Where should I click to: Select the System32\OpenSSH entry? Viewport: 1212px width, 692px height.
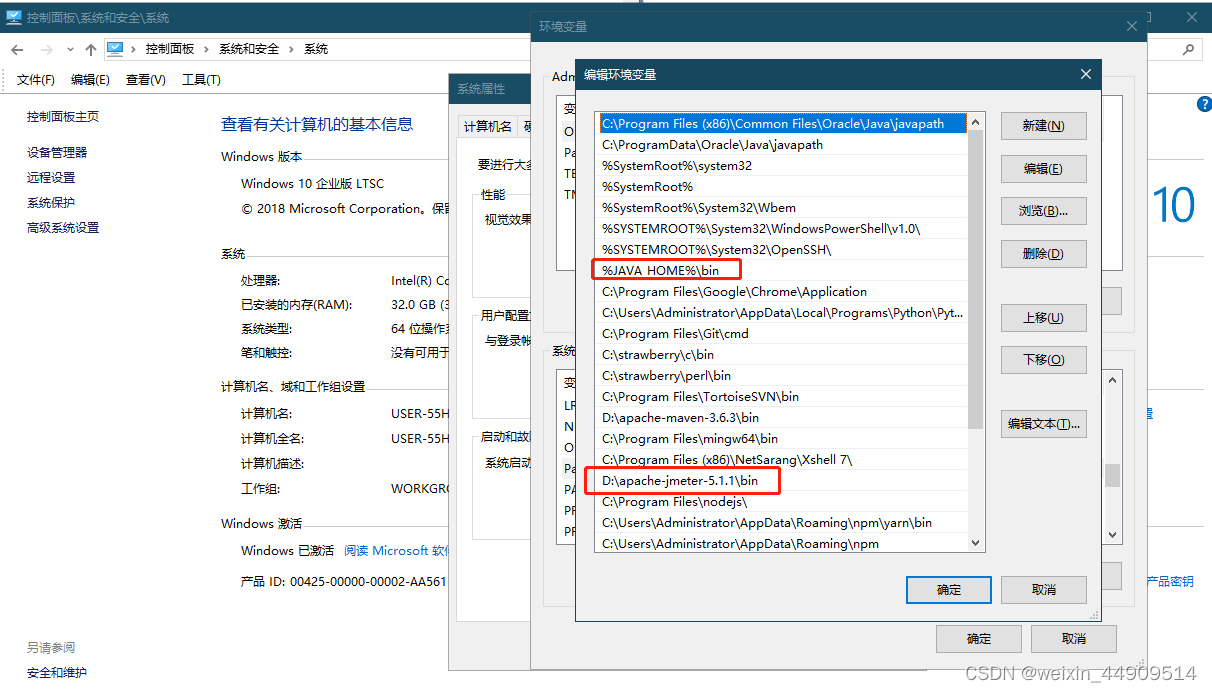pyautogui.click(x=781, y=250)
